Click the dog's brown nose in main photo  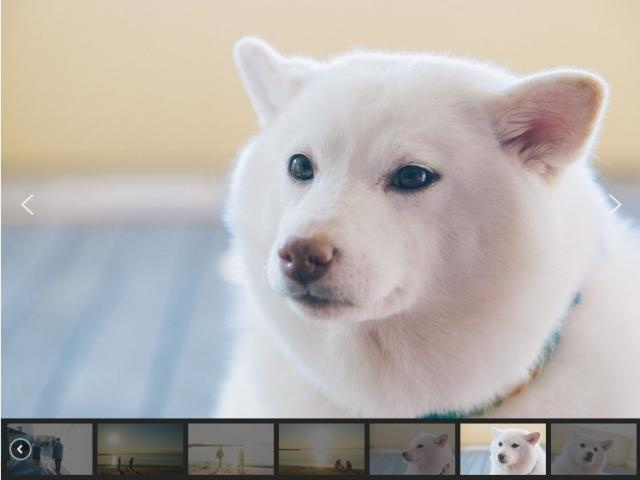click(x=306, y=257)
